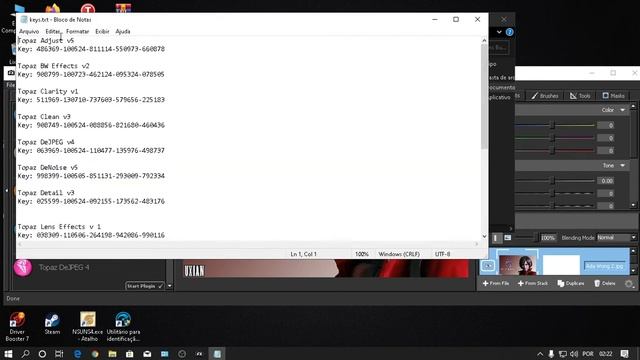
Task: Open Microsoft Store from the taskbar
Action: tap(129, 353)
